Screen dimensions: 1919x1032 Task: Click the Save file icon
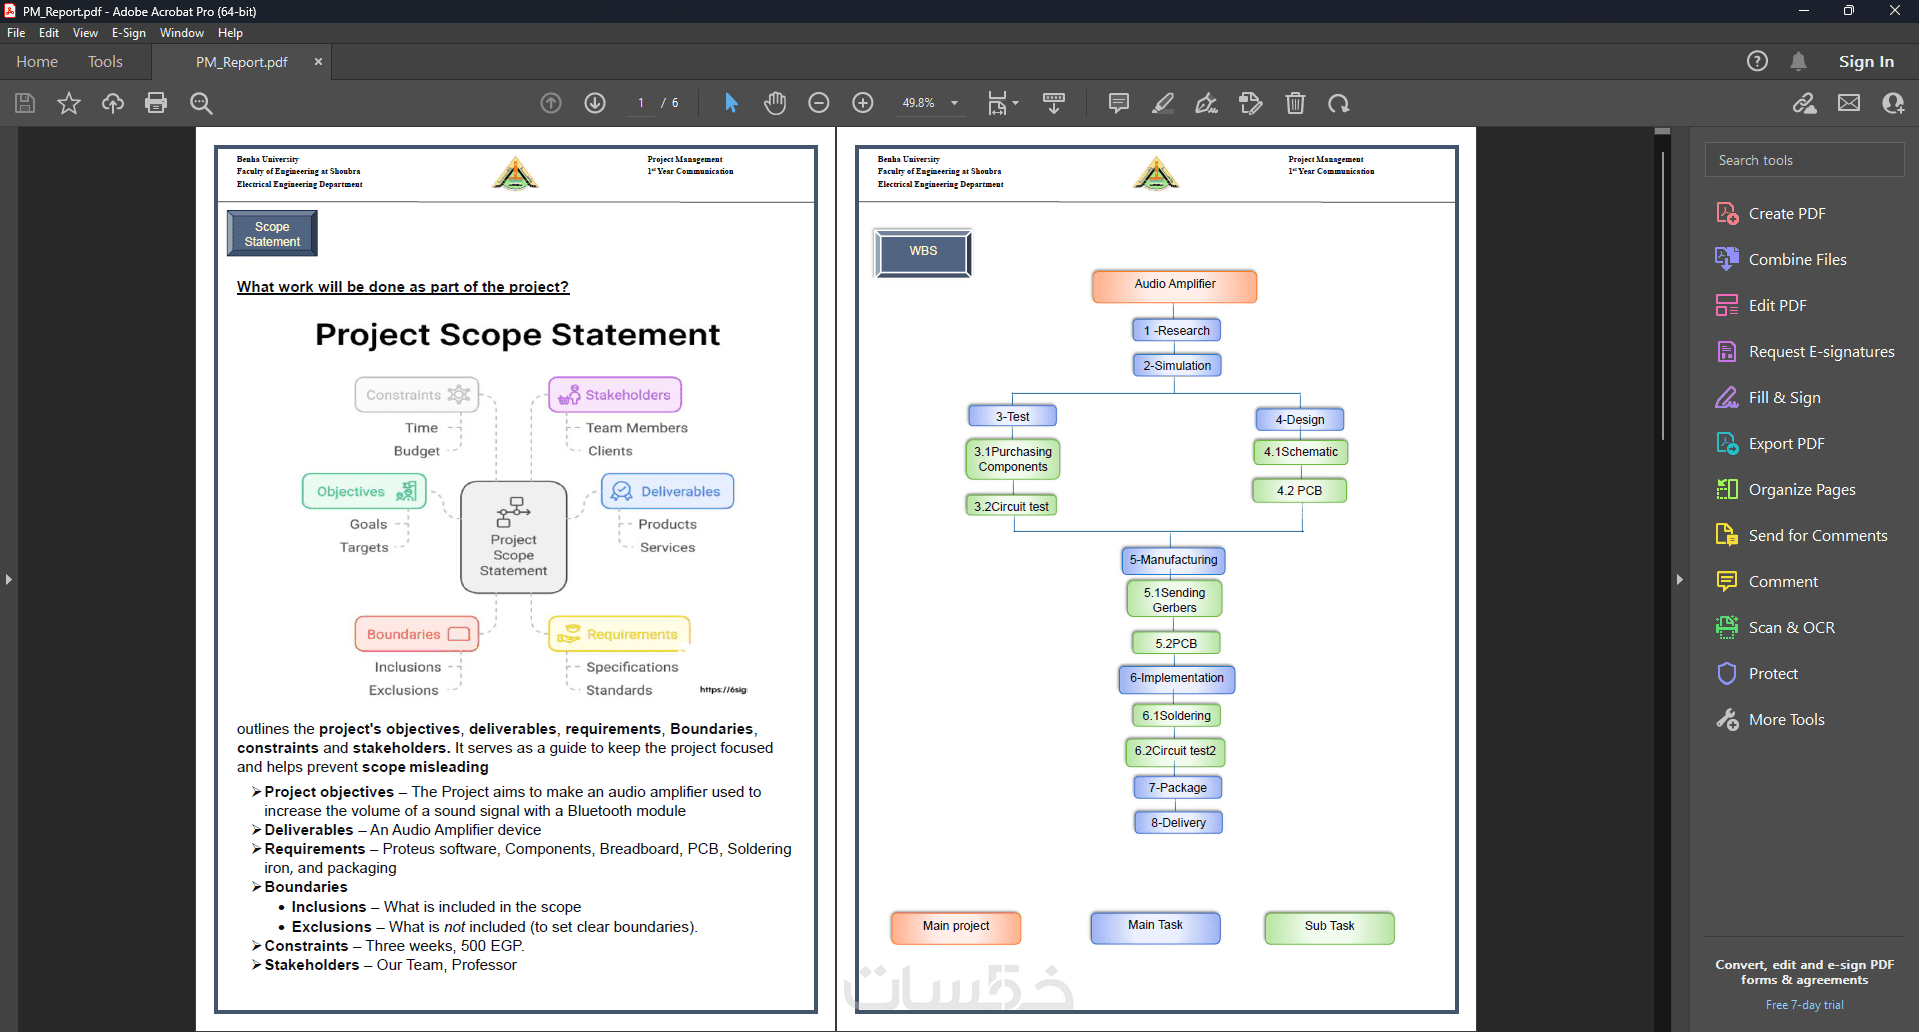click(x=25, y=103)
